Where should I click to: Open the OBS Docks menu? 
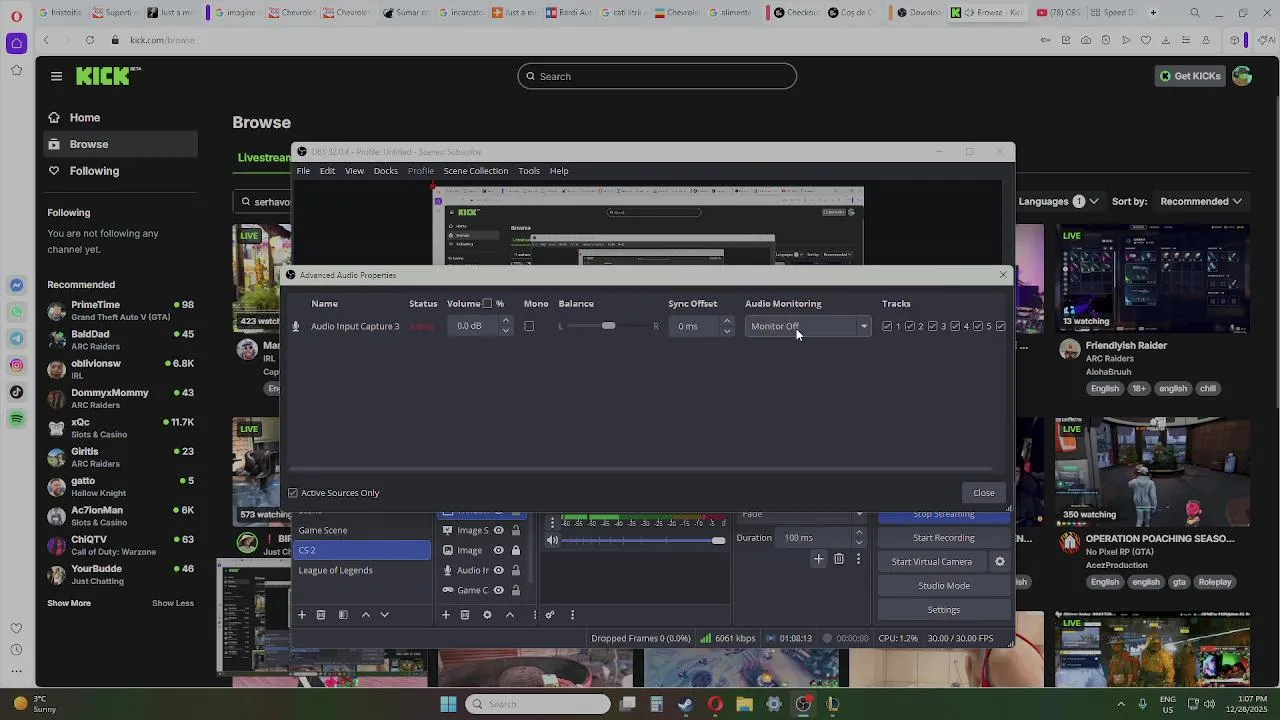coord(385,171)
